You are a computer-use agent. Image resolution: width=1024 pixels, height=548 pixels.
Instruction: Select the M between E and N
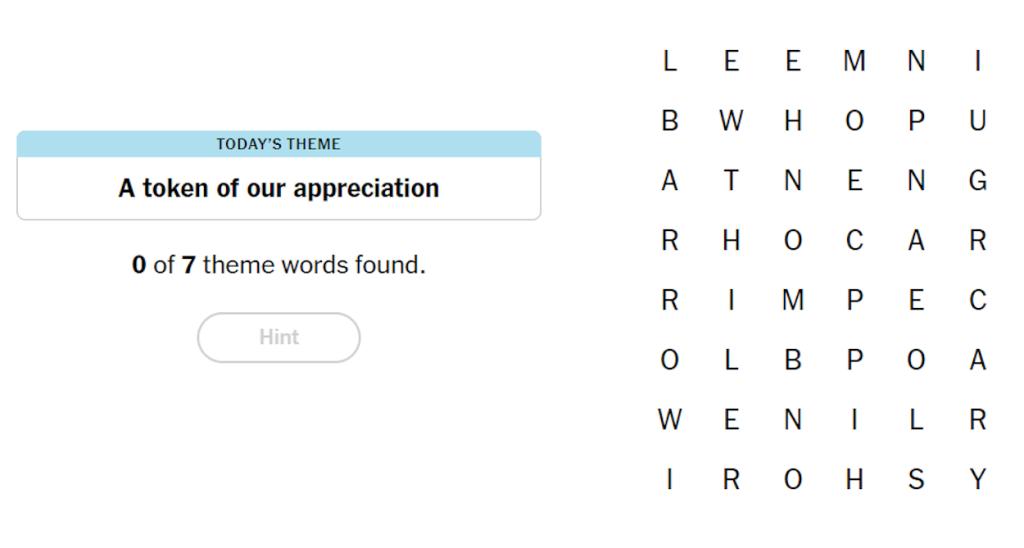(x=854, y=61)
